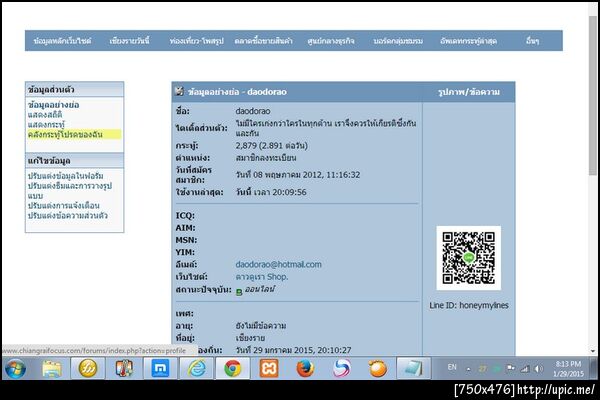Screen dimensions: 600x400
Task: Click the location value เชียงราย
Action: 250,338
